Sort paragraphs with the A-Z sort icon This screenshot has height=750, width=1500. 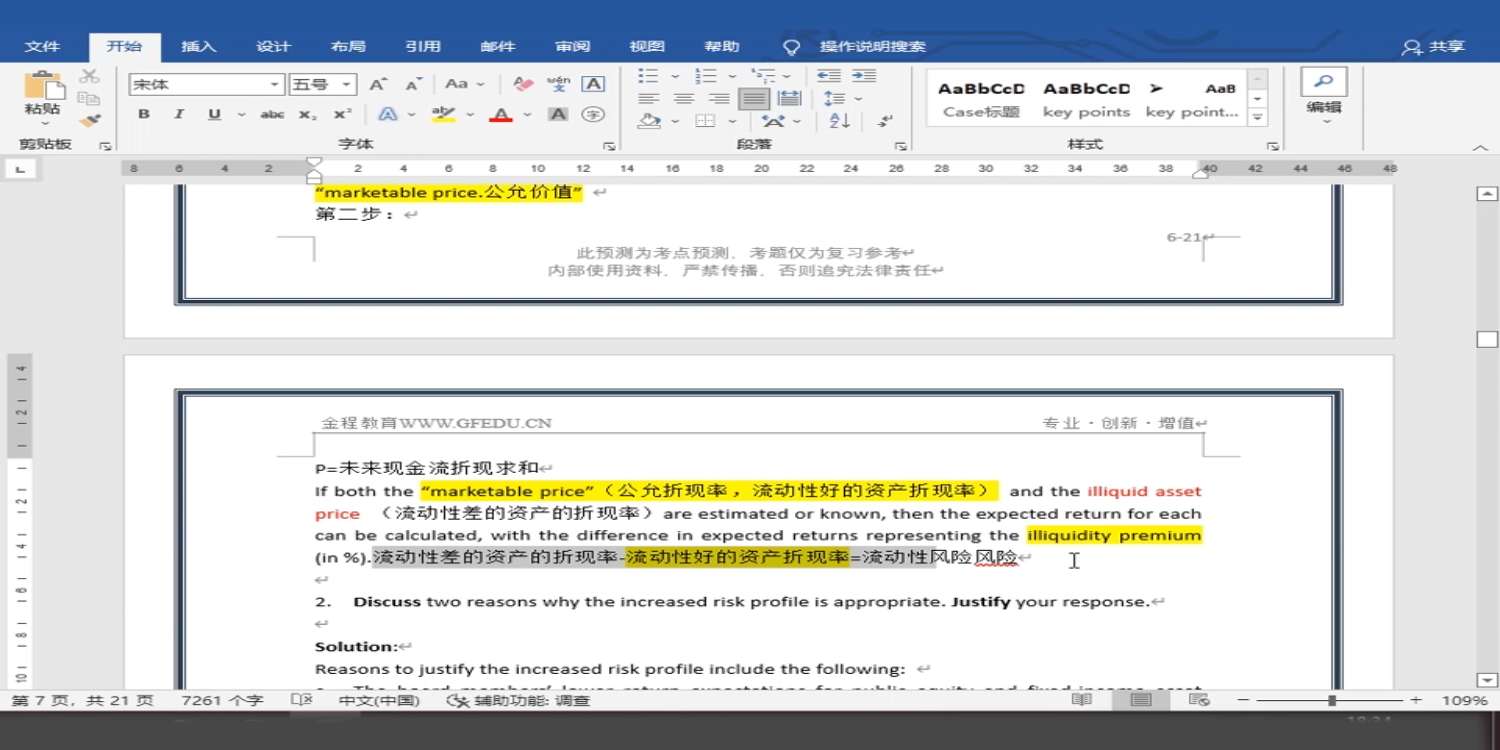[x=839, y=121]
